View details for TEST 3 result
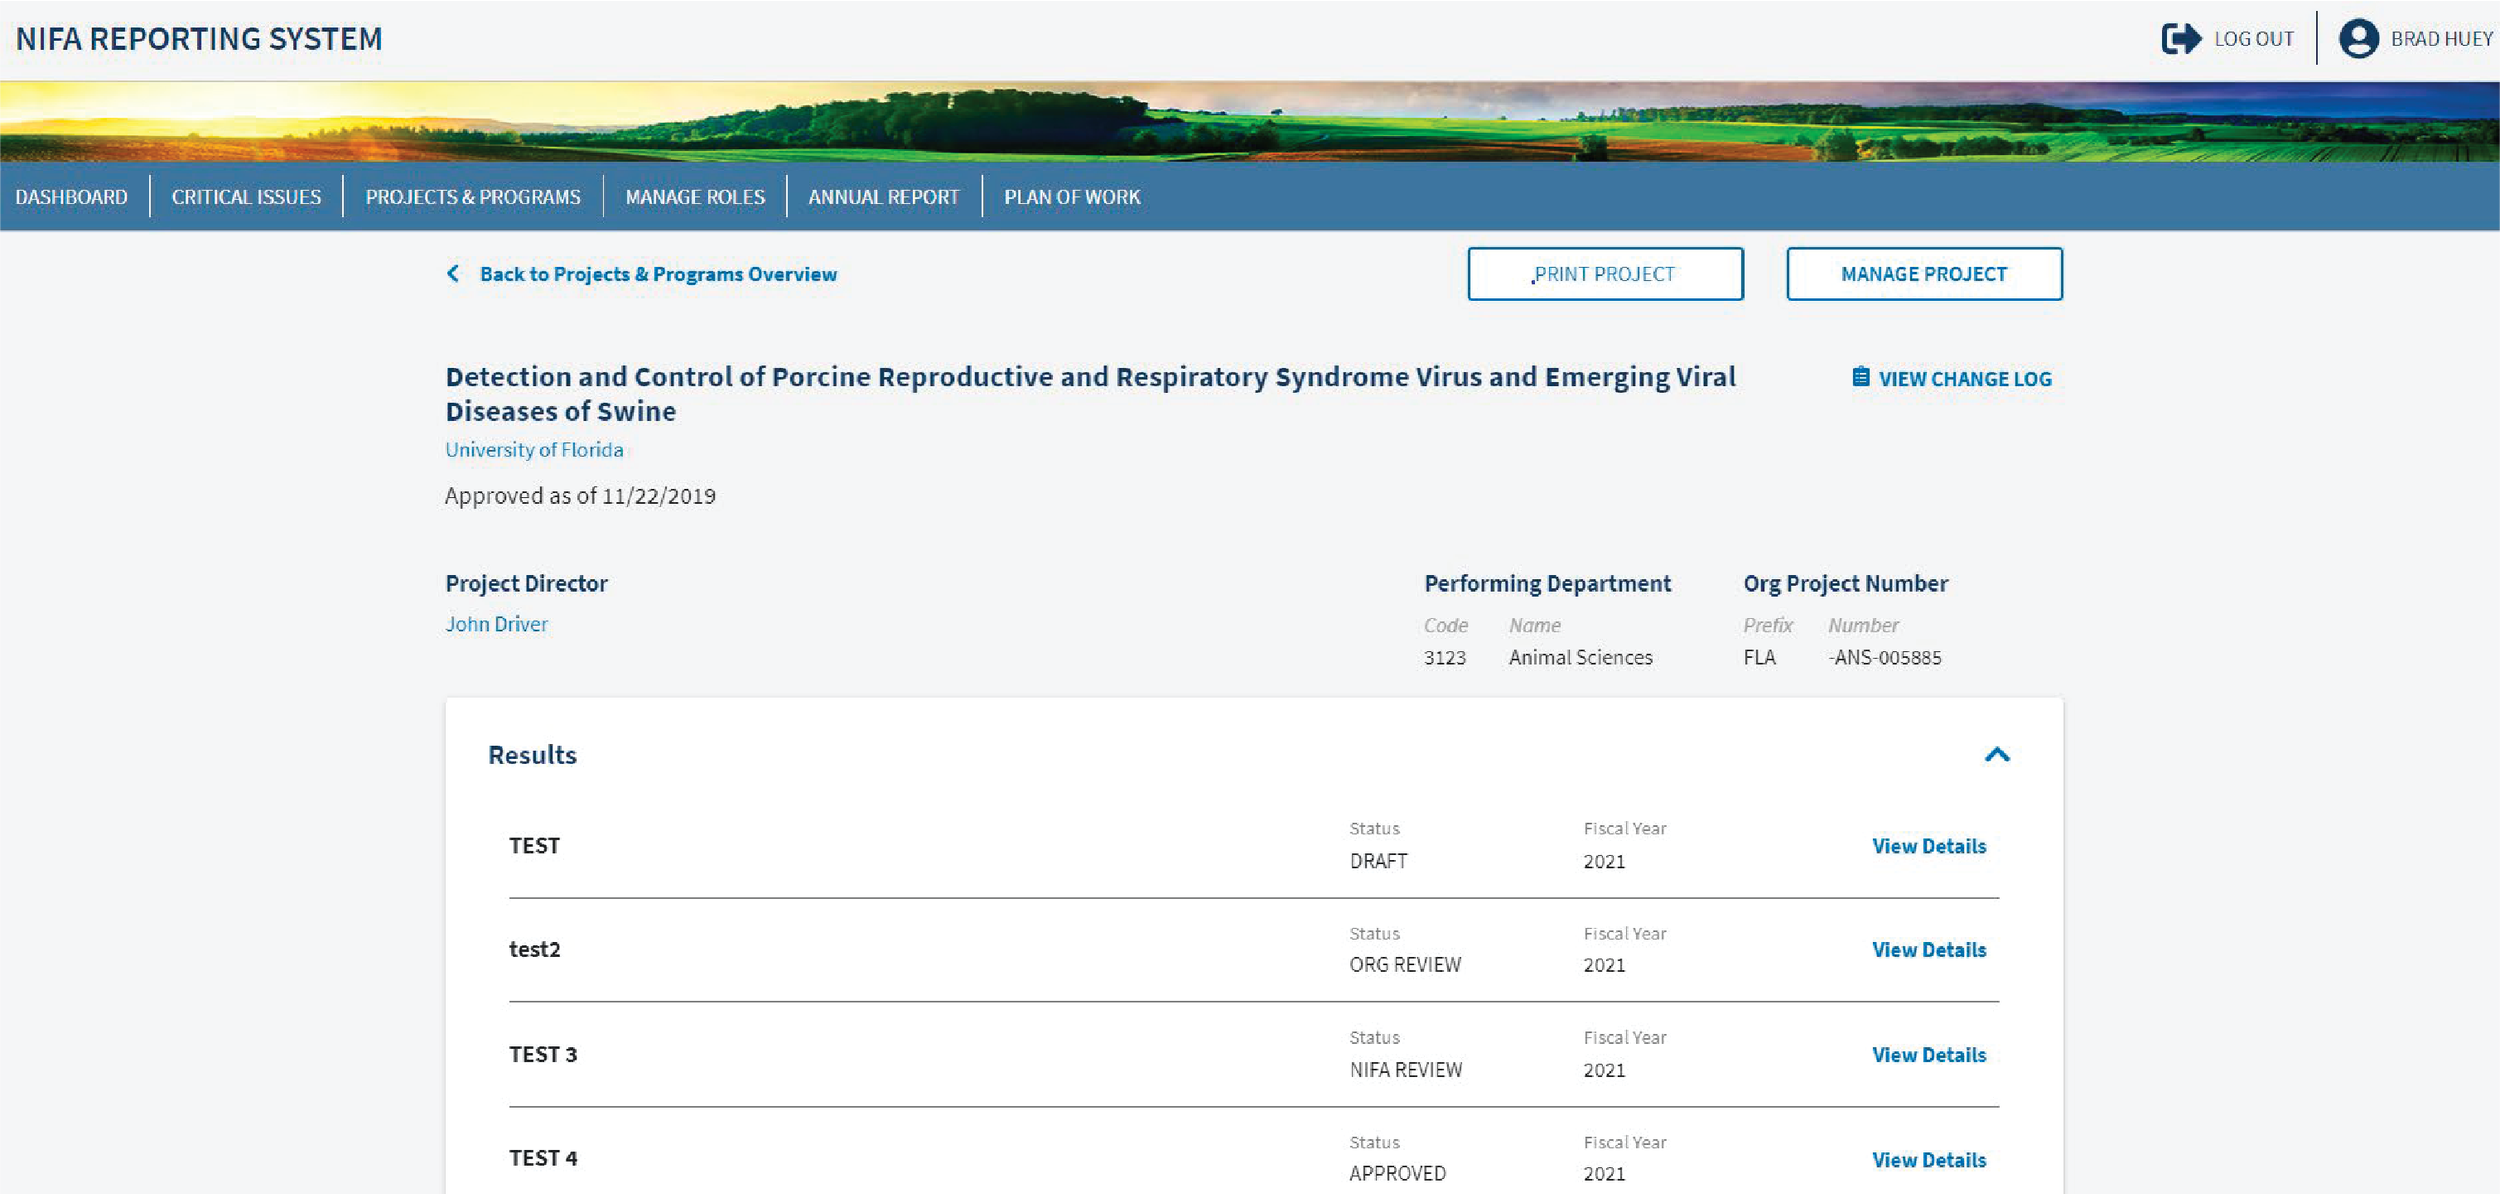2500x1194 pixels. [1928, 1055]
